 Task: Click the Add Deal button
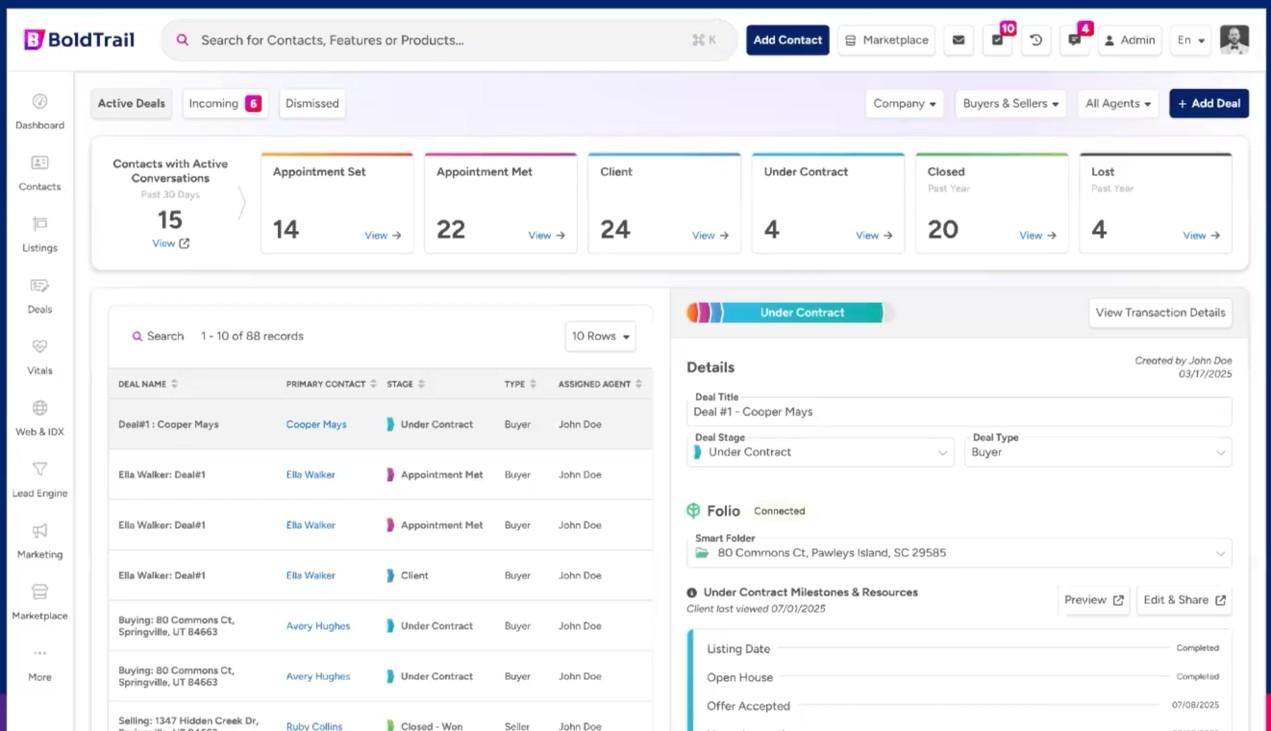[x=1209, y=103]
